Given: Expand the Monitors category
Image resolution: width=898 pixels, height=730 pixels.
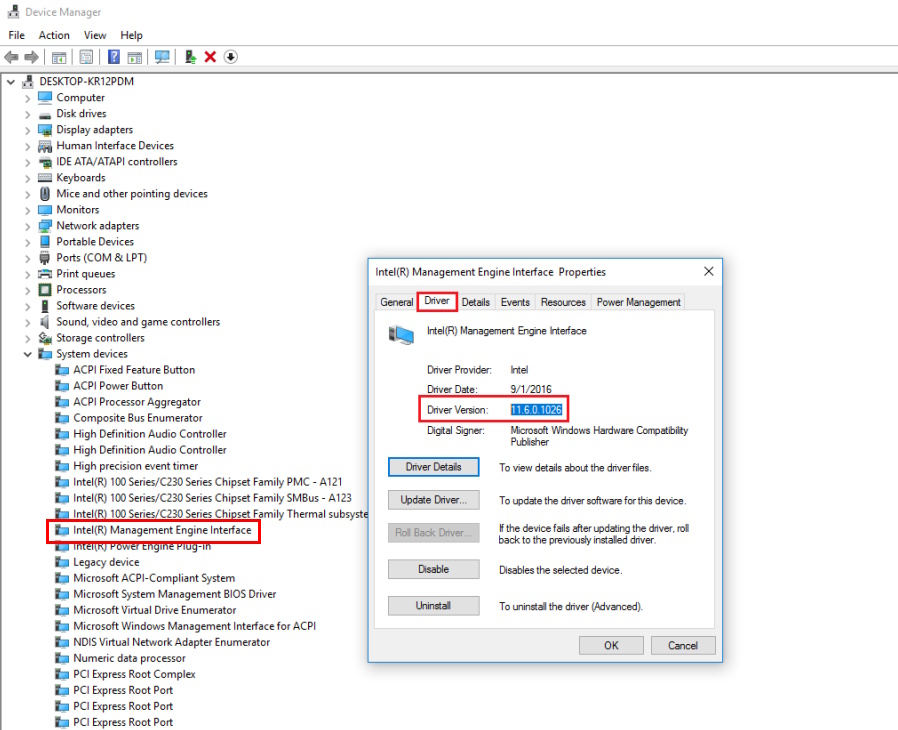Looking at the screenshot, I should coord(27,210).
